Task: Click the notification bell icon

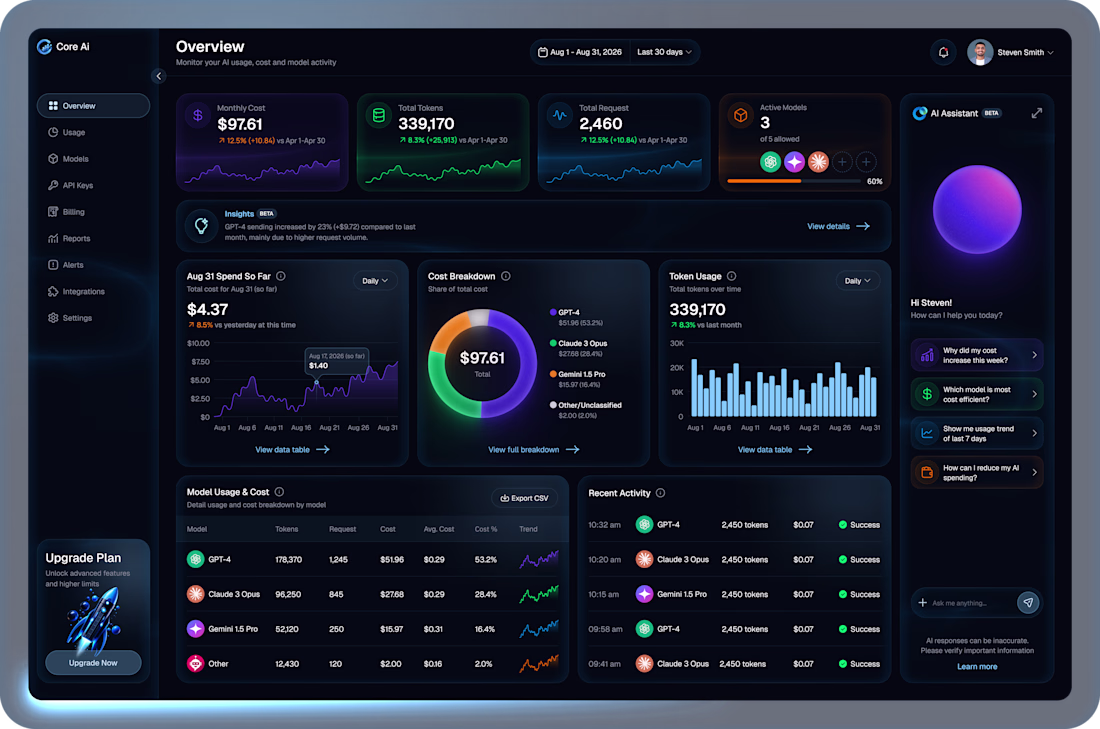Action: pos(943,52)
